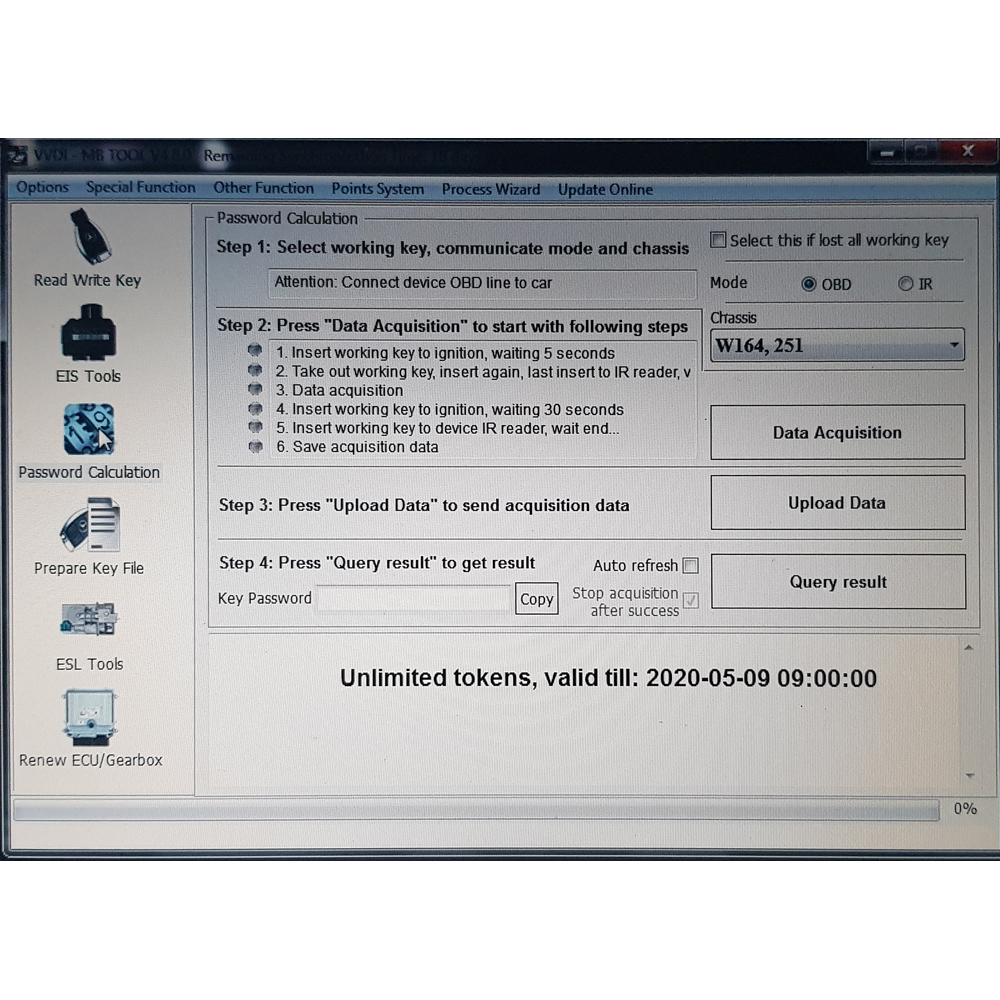Click the Query result button

[x=838, y=582]
